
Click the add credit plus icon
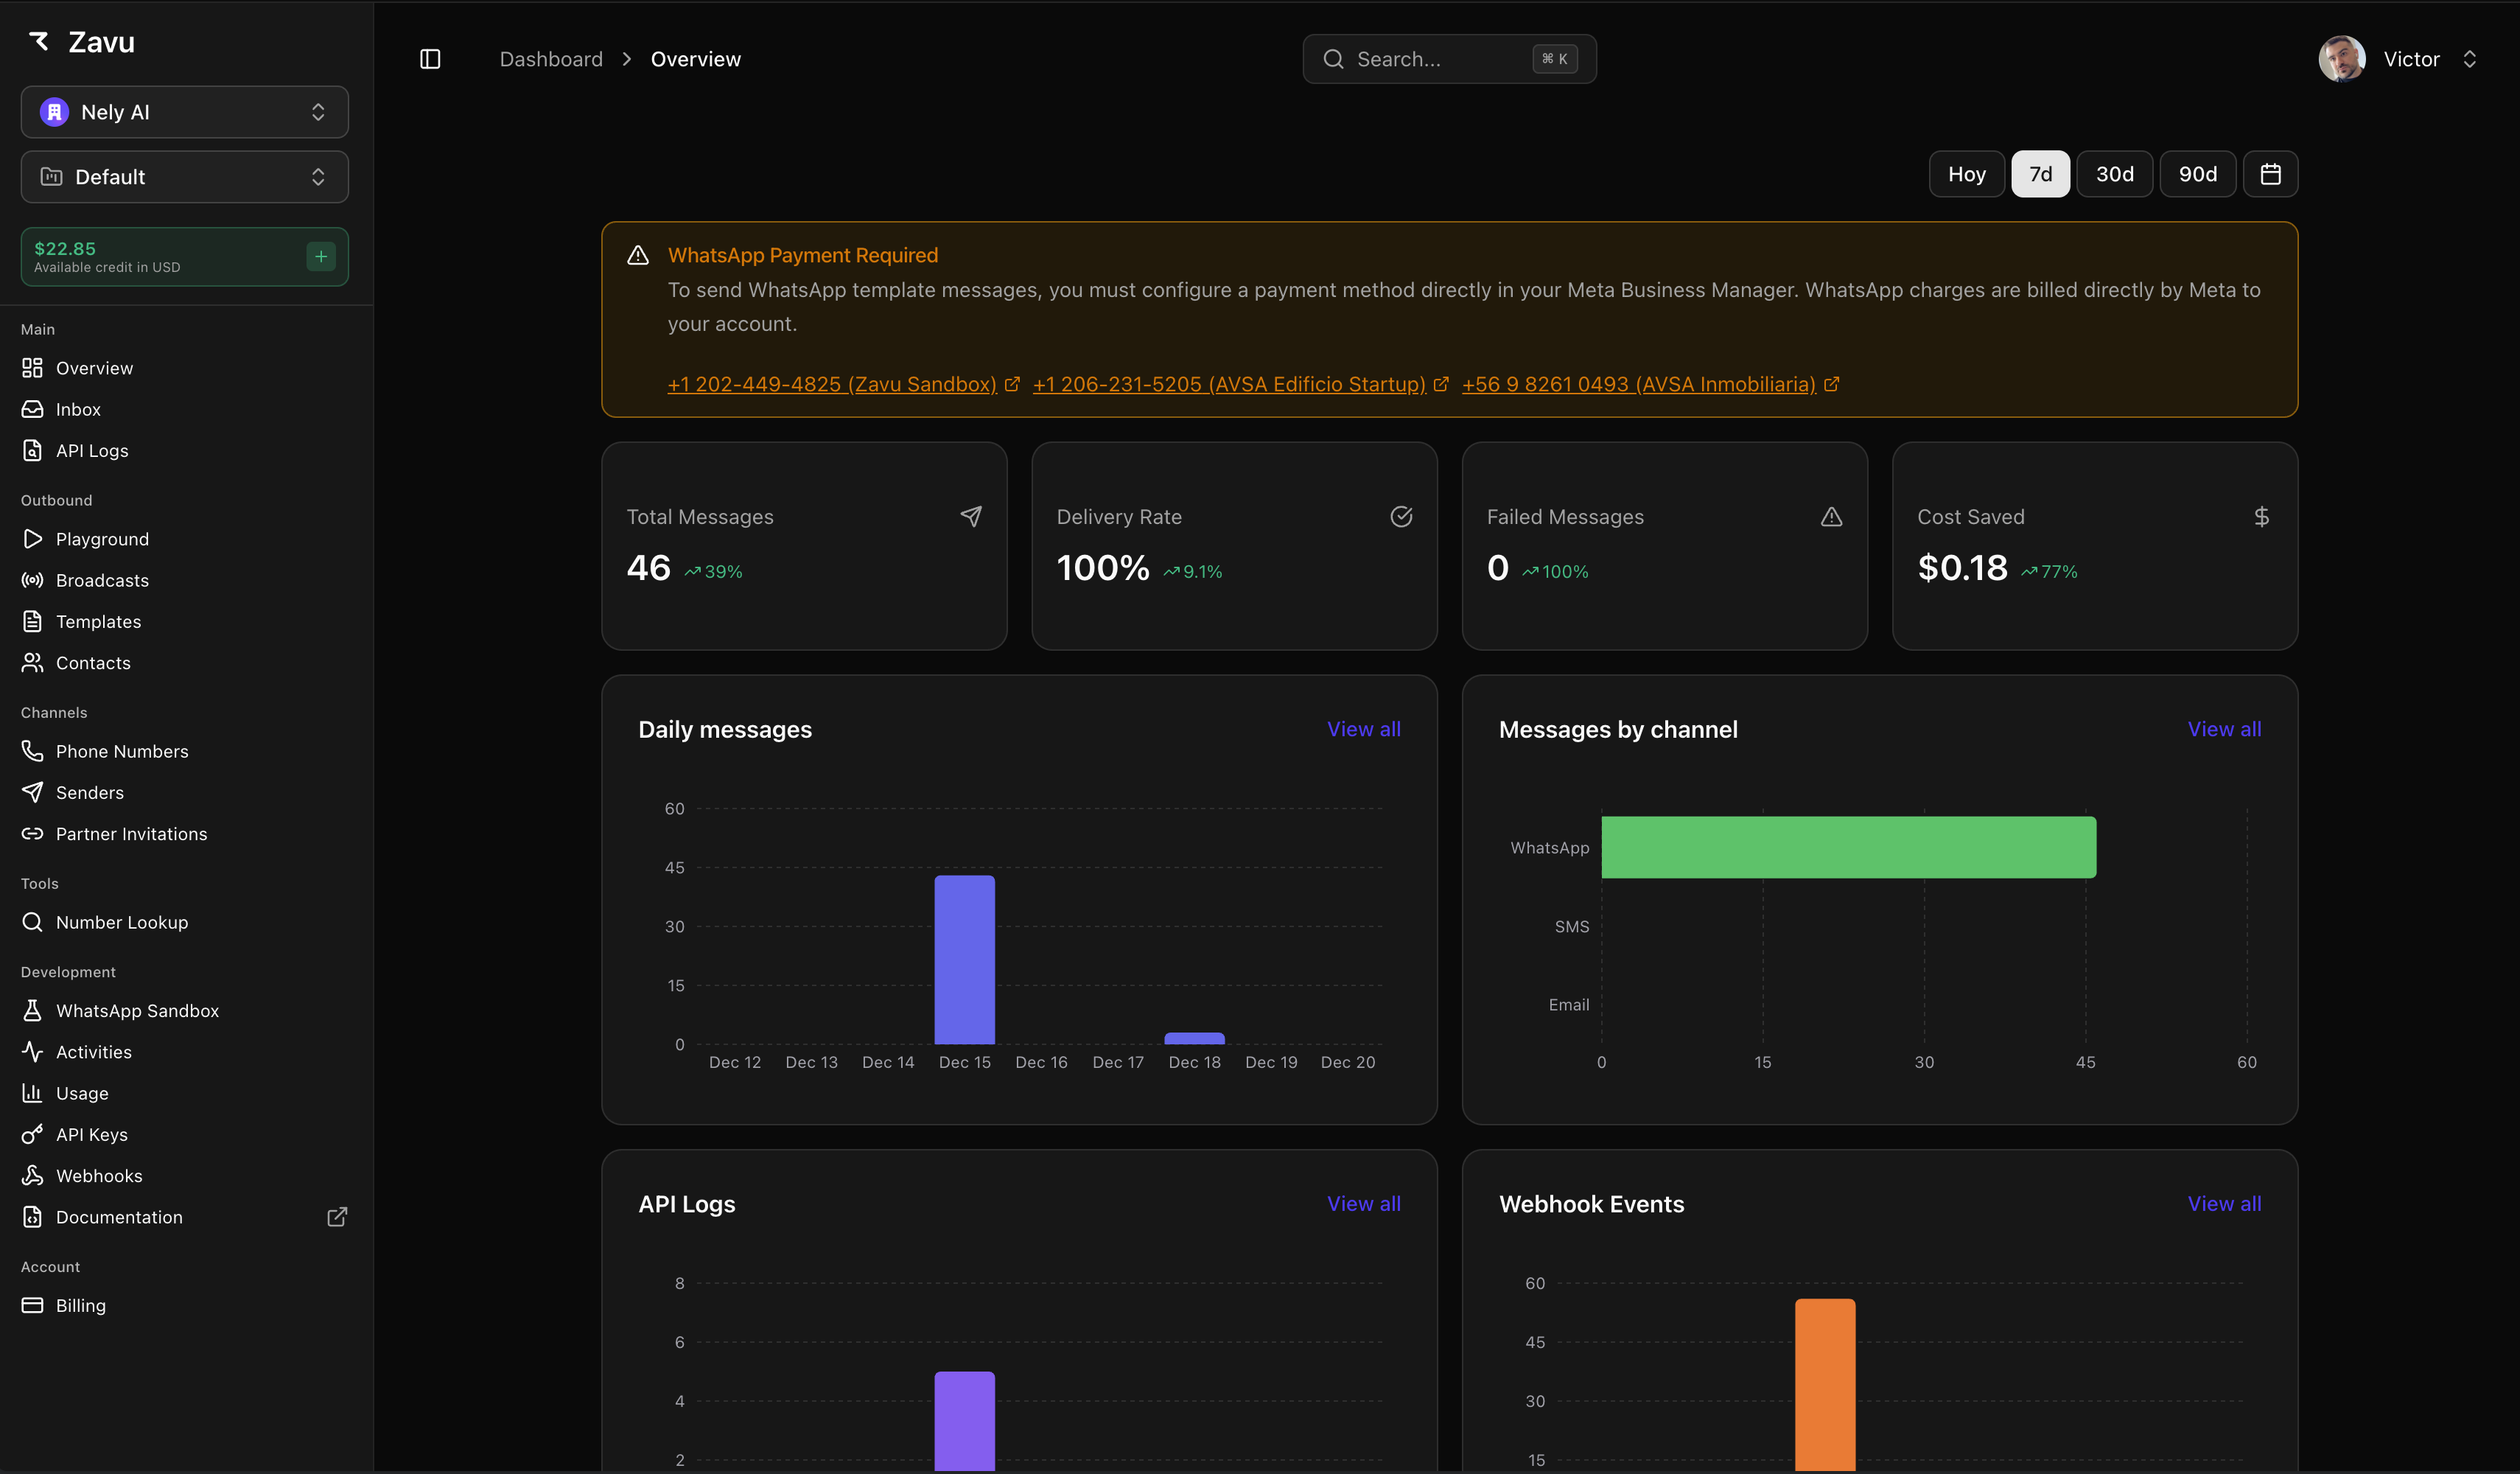[321, 257]
